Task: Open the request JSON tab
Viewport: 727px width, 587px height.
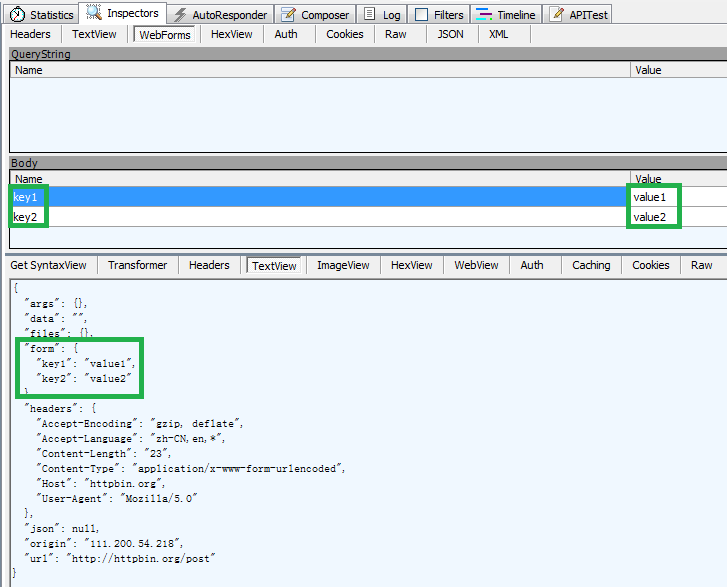Action: 451,34
